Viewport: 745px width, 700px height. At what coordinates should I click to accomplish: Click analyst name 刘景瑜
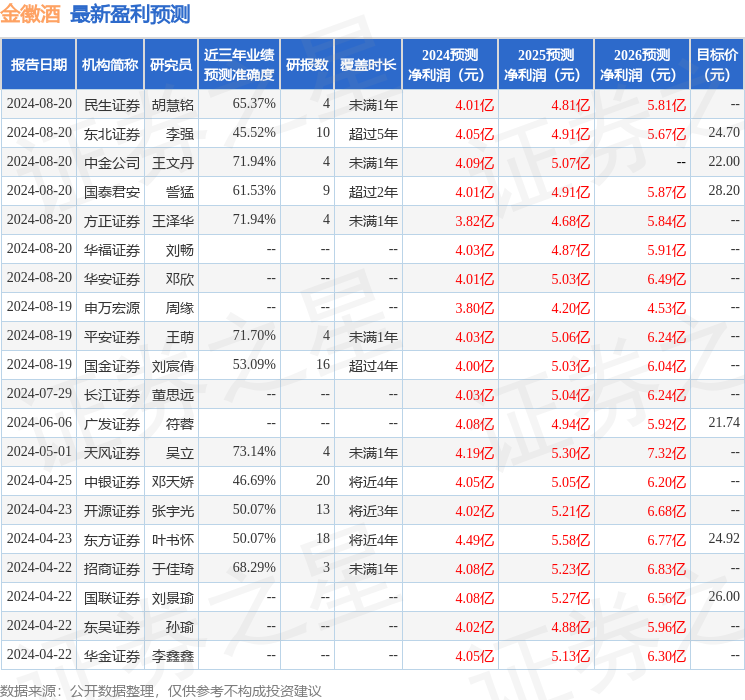(173, 598)
